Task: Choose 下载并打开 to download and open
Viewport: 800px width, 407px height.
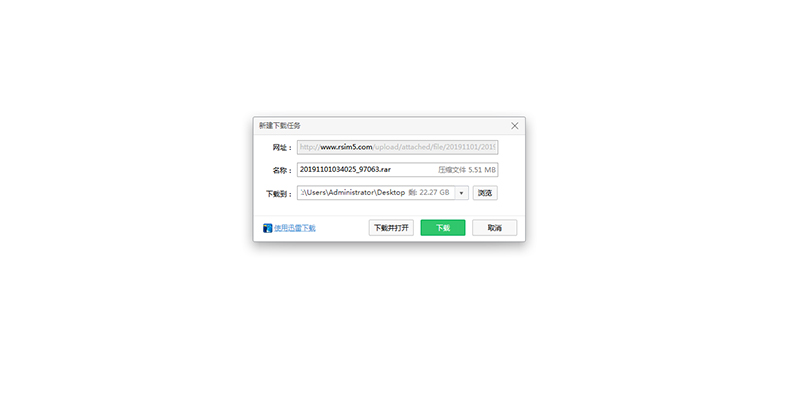Action: (x=391, y=227)
